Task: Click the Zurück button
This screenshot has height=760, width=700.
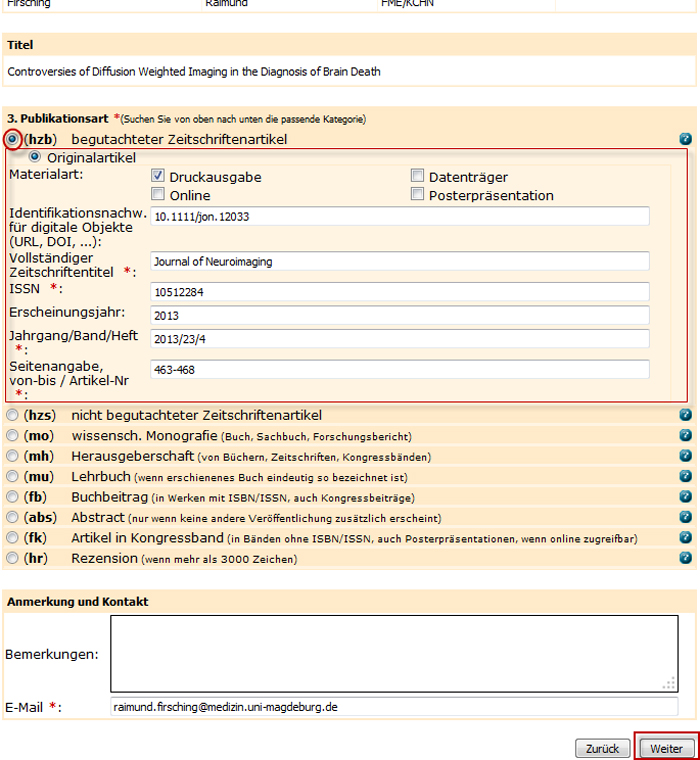Action: coord(603,748)
